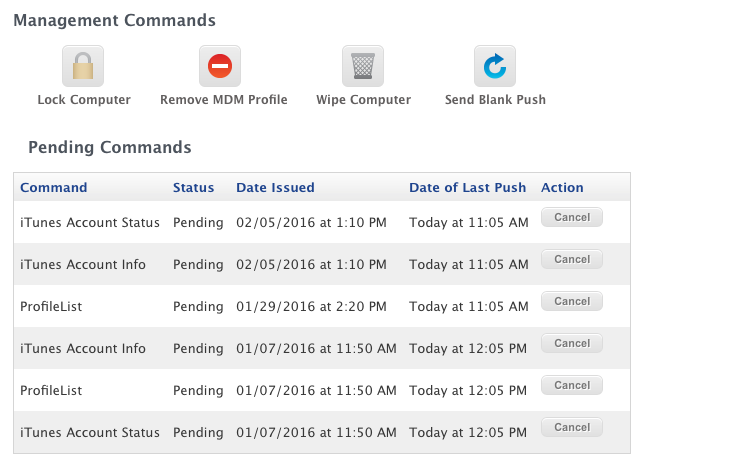Viewport: 742px width, 474px height.
Task: Click the Lock Computer padlock icon
Action: (x=83, y=66)
